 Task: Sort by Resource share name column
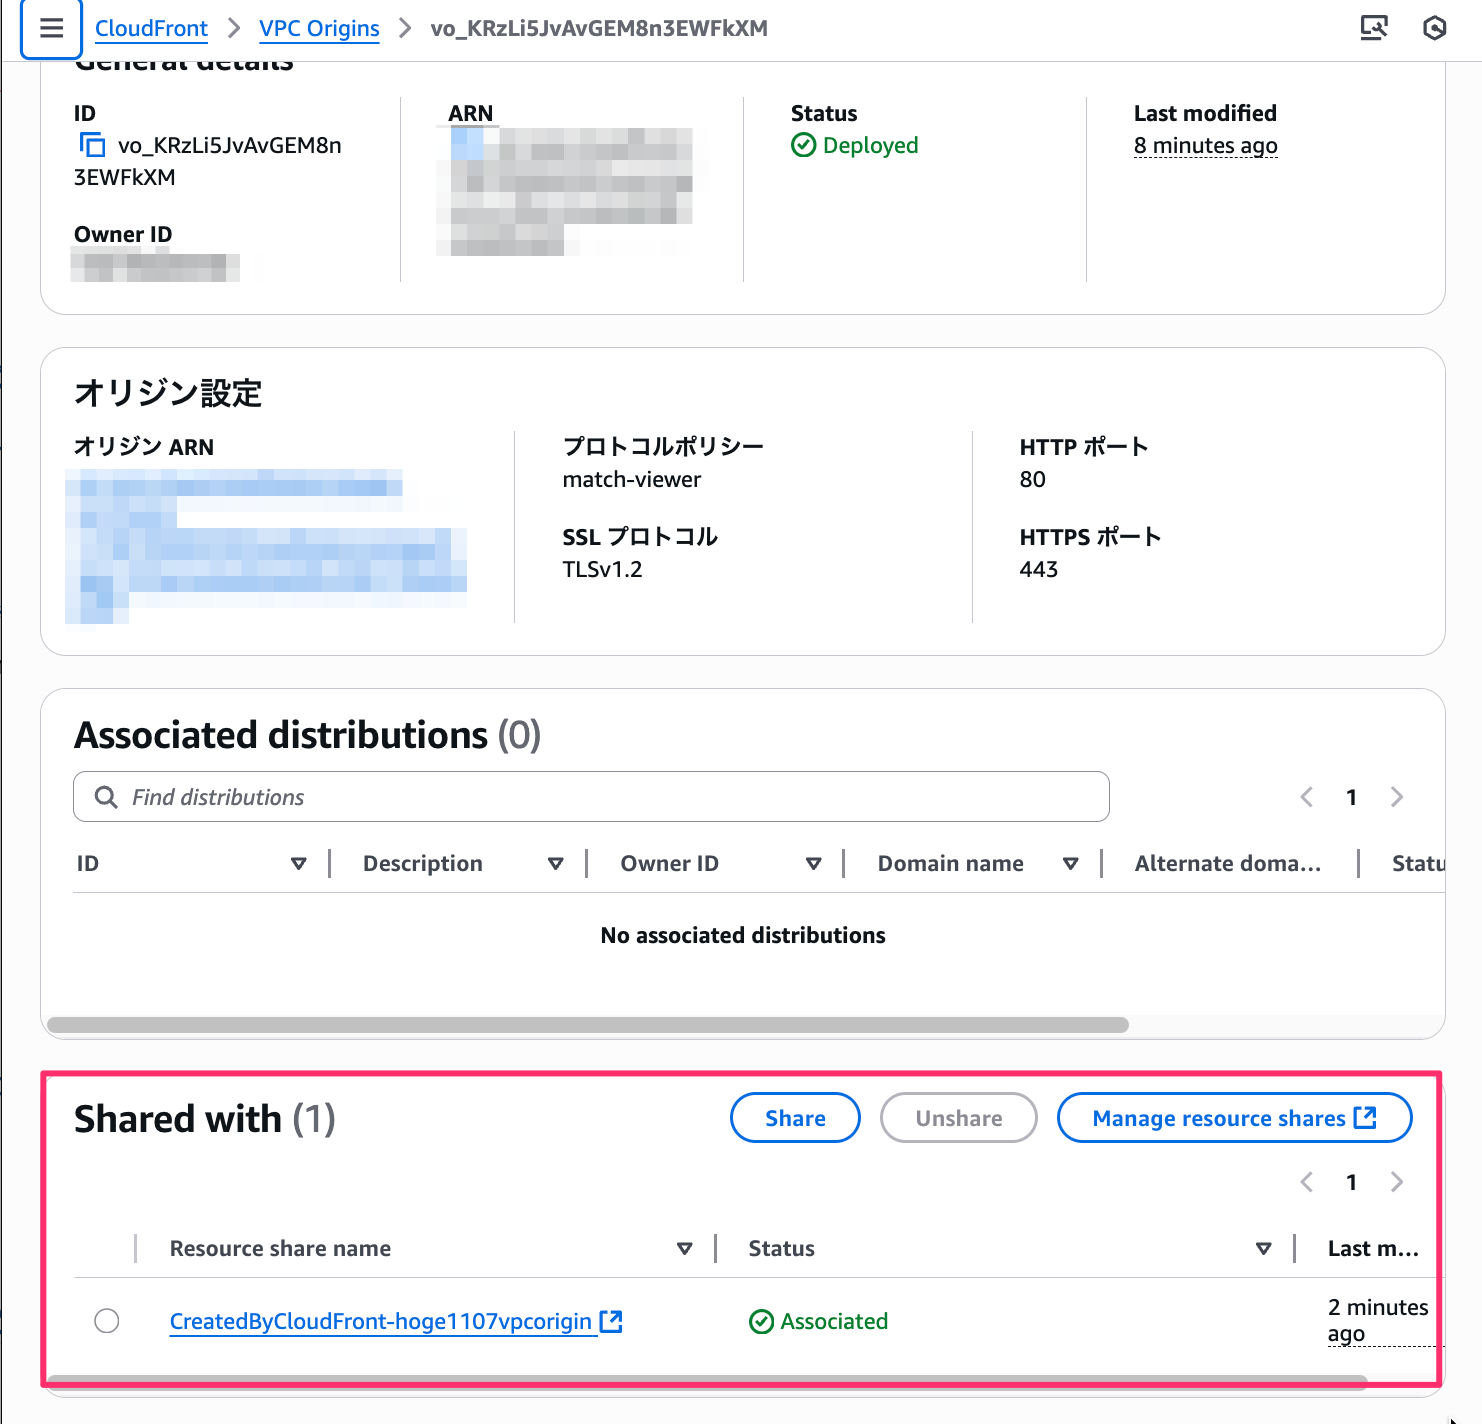(x=684, y=1249)
